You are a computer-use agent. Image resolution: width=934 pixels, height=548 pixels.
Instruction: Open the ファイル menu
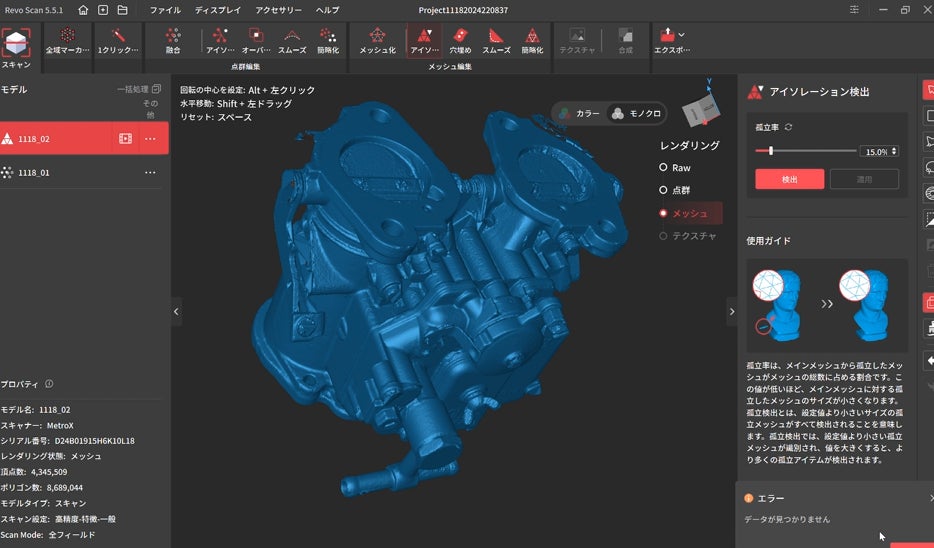(x=165, y=10)
